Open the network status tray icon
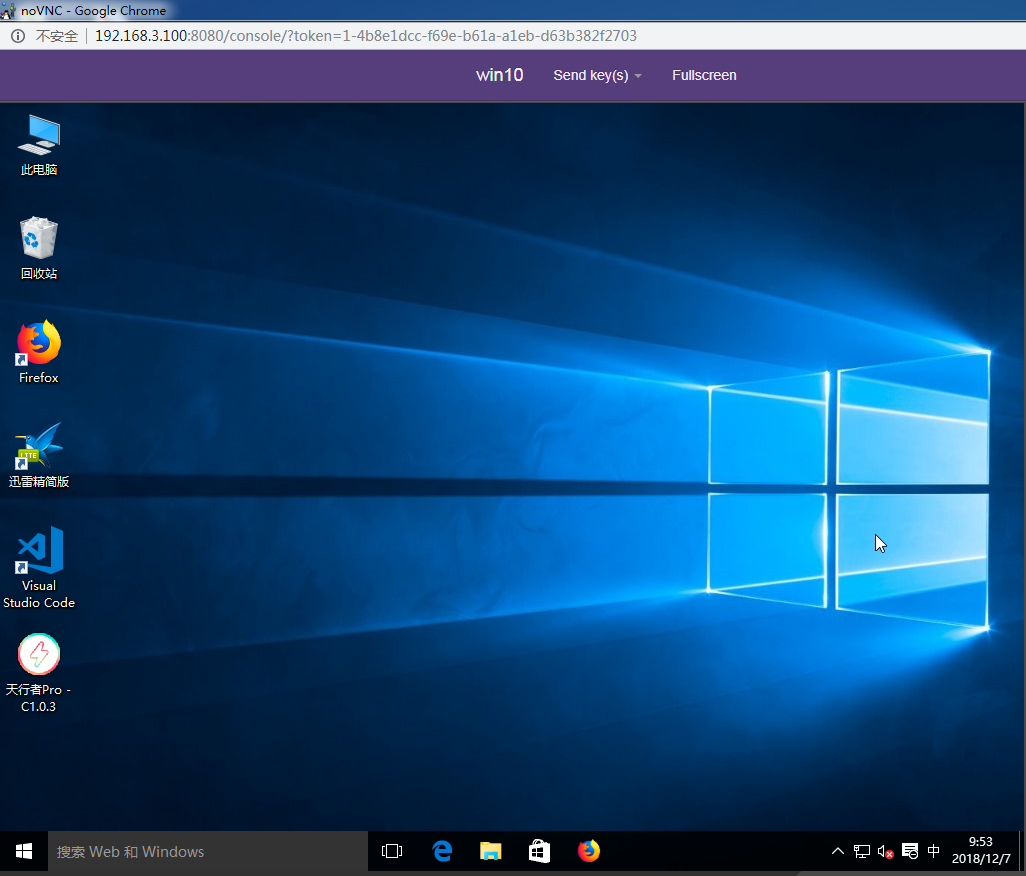 862,851
